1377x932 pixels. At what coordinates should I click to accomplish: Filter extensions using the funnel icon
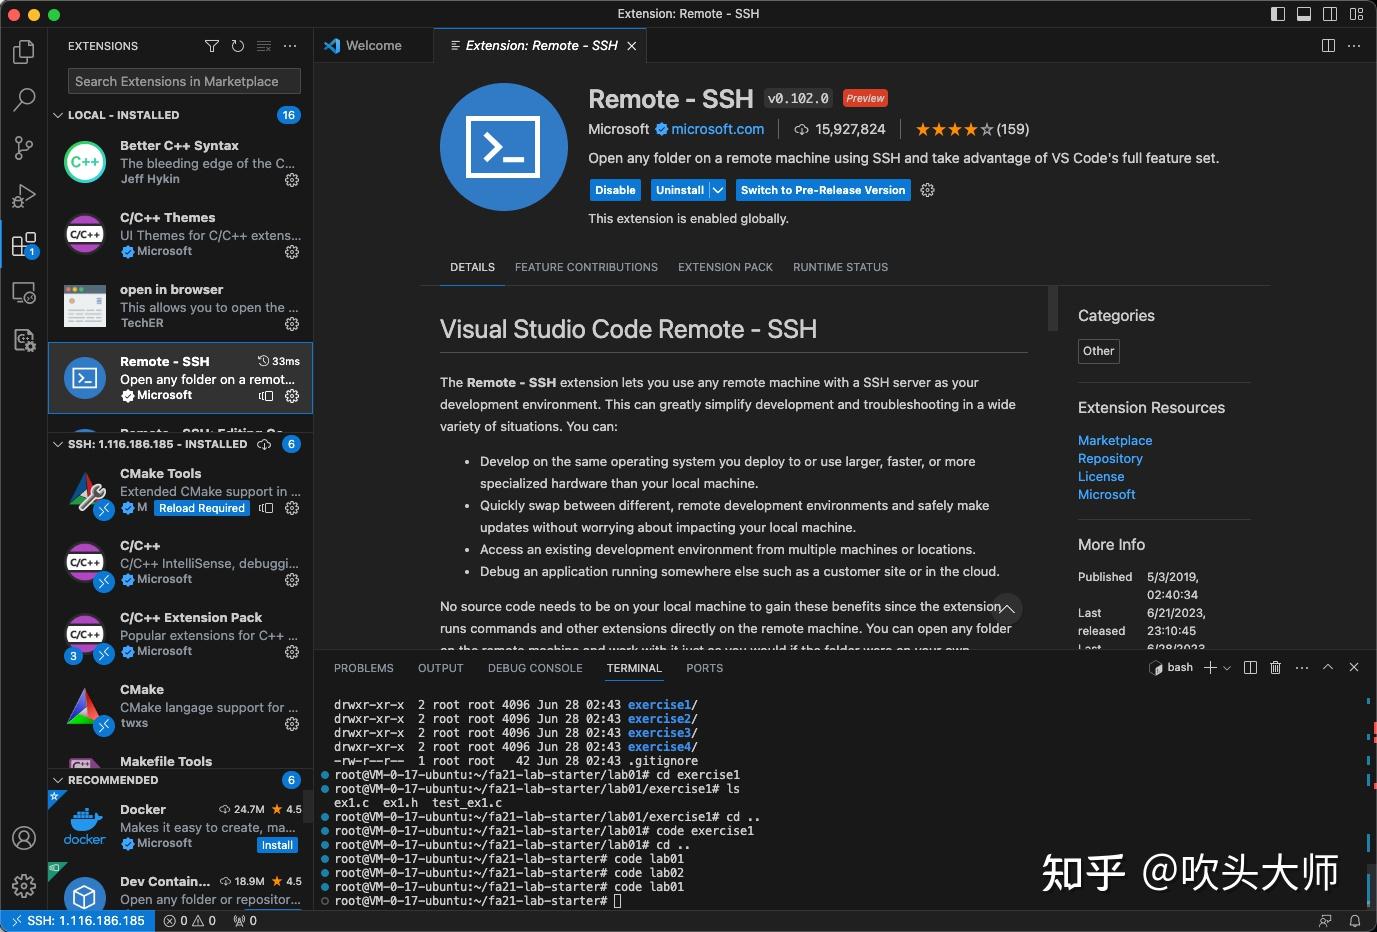(211, 45)
